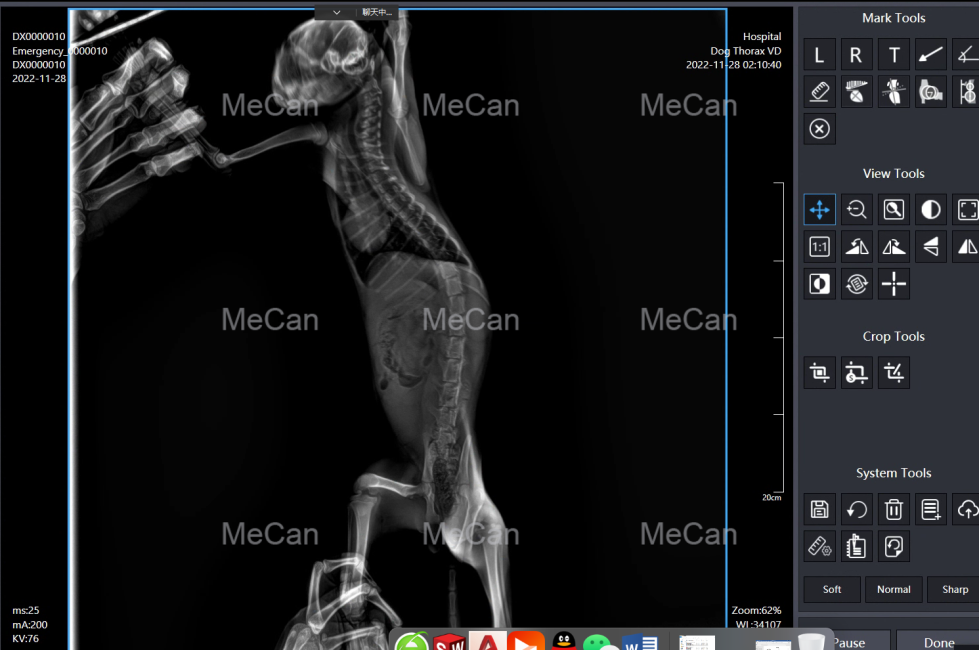Select the freeform crop tool
The width and height of the screenshot is (979, 650).
tap(893, 373)
